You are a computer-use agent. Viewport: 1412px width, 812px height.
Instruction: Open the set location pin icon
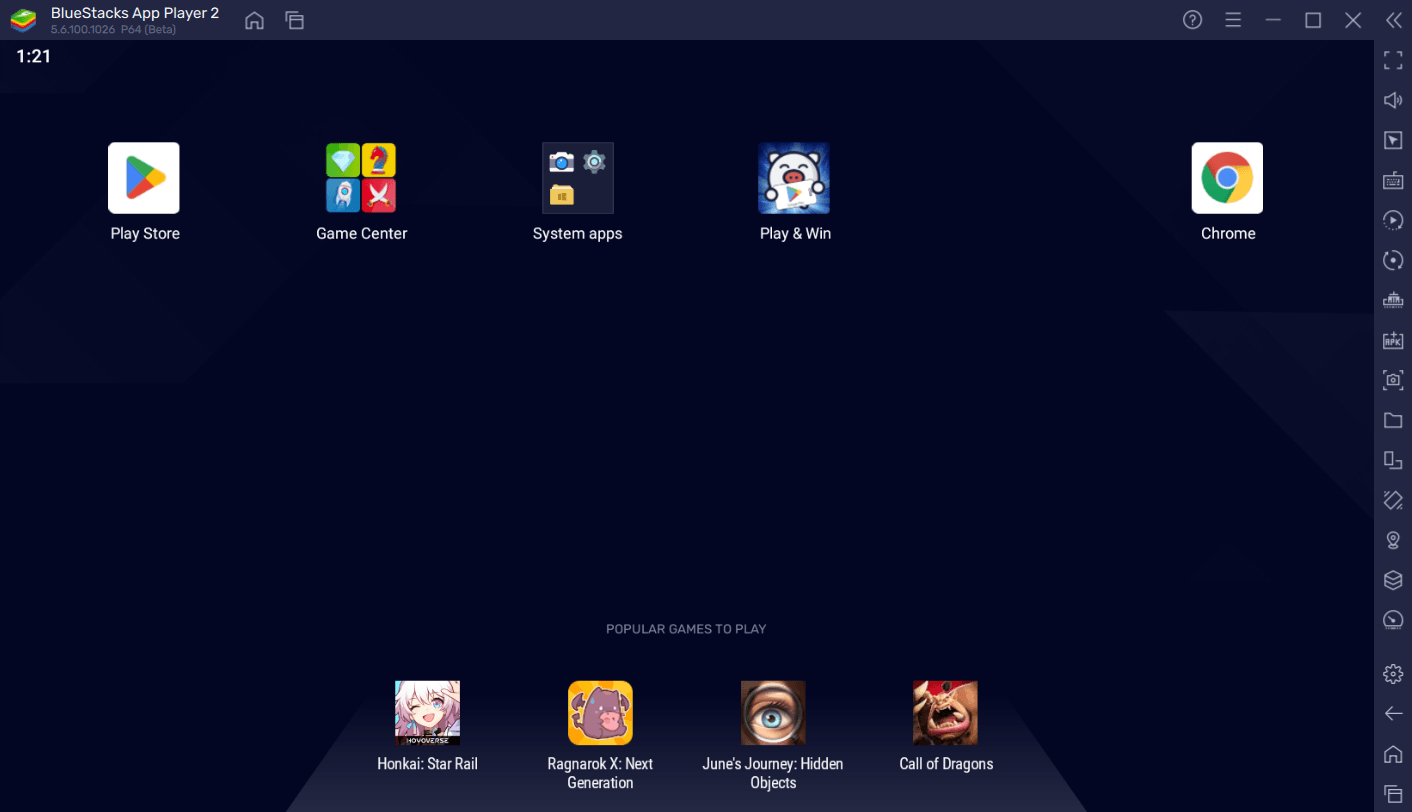click(x=1393, y=540)
